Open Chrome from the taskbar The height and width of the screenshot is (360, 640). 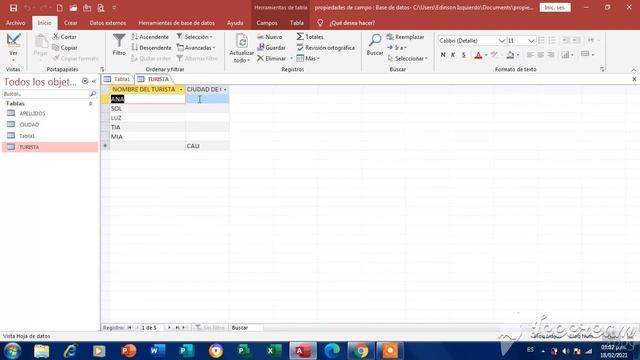(x=360, y=351)
